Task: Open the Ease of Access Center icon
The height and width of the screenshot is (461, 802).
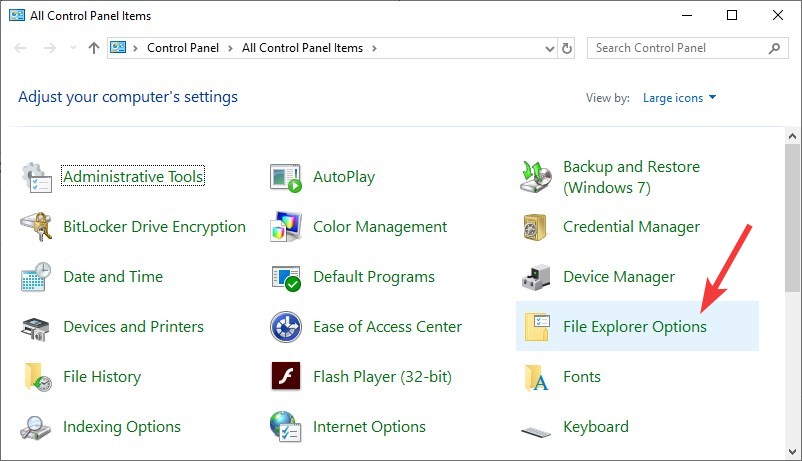Action: [285, 326]
